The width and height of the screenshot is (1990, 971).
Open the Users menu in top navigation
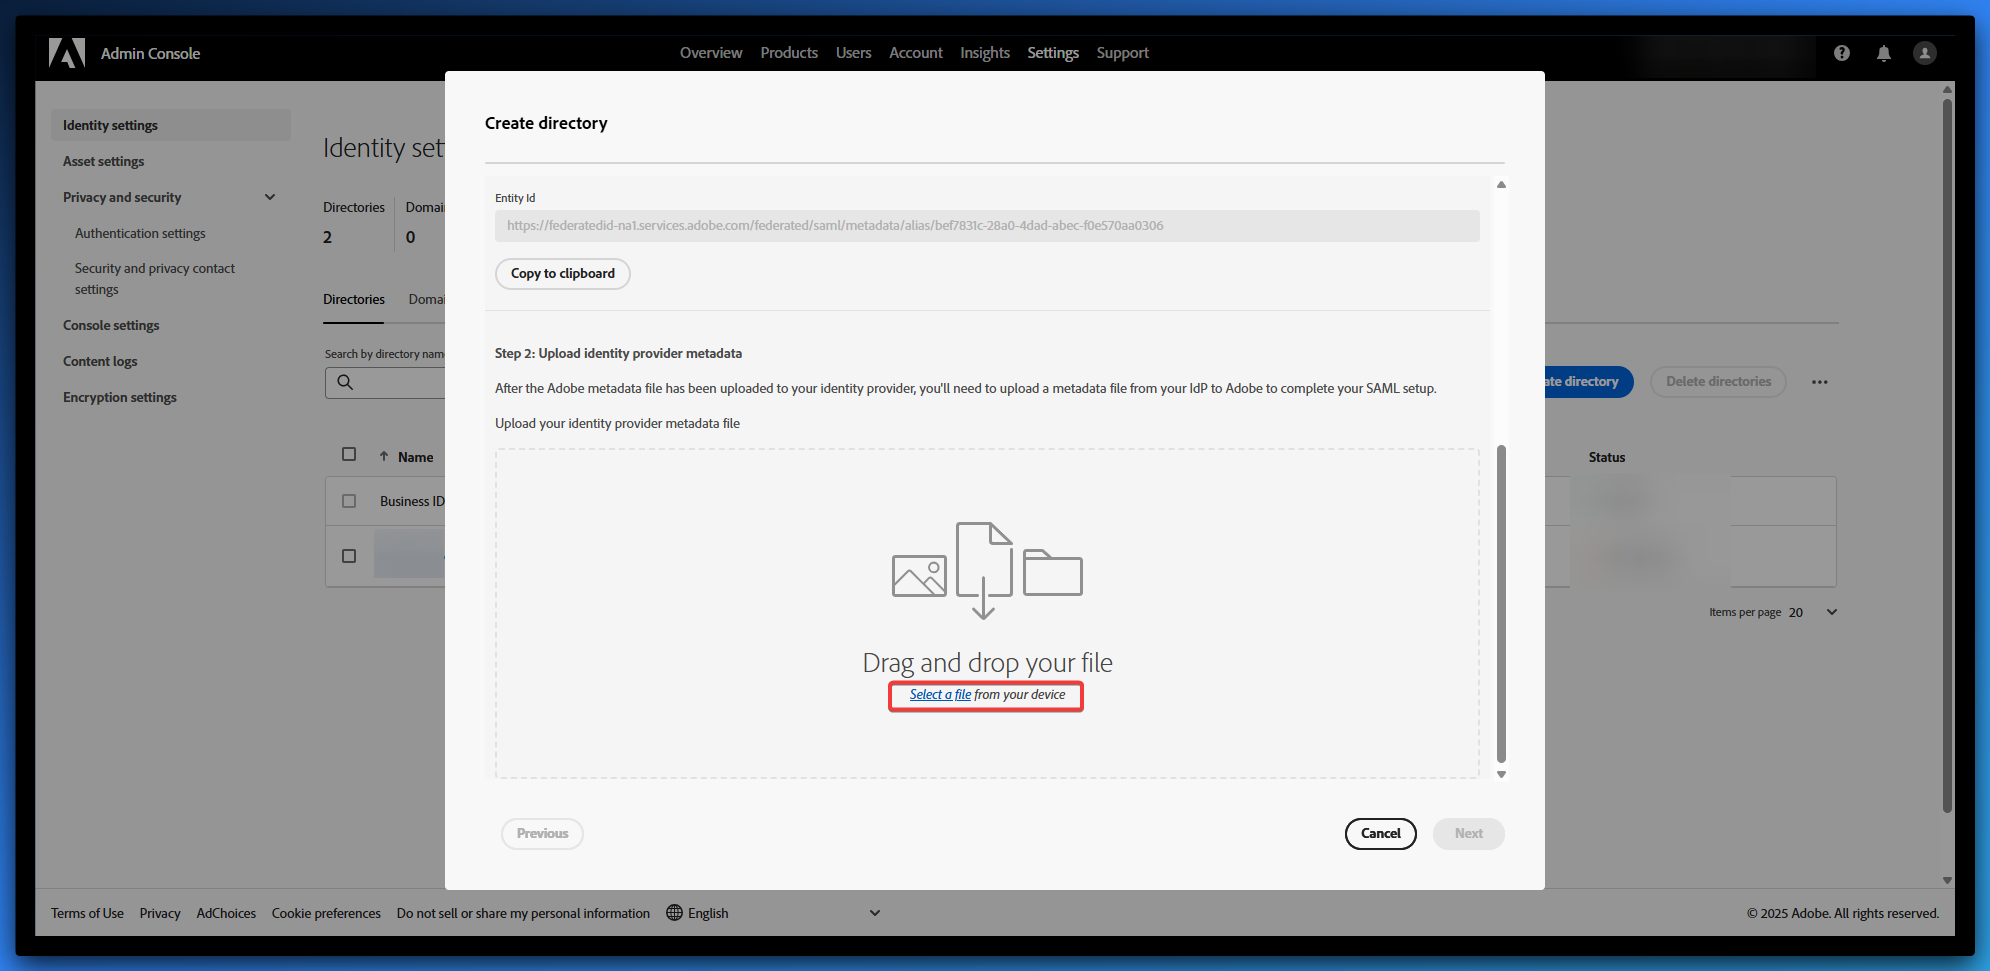[853, 53]
